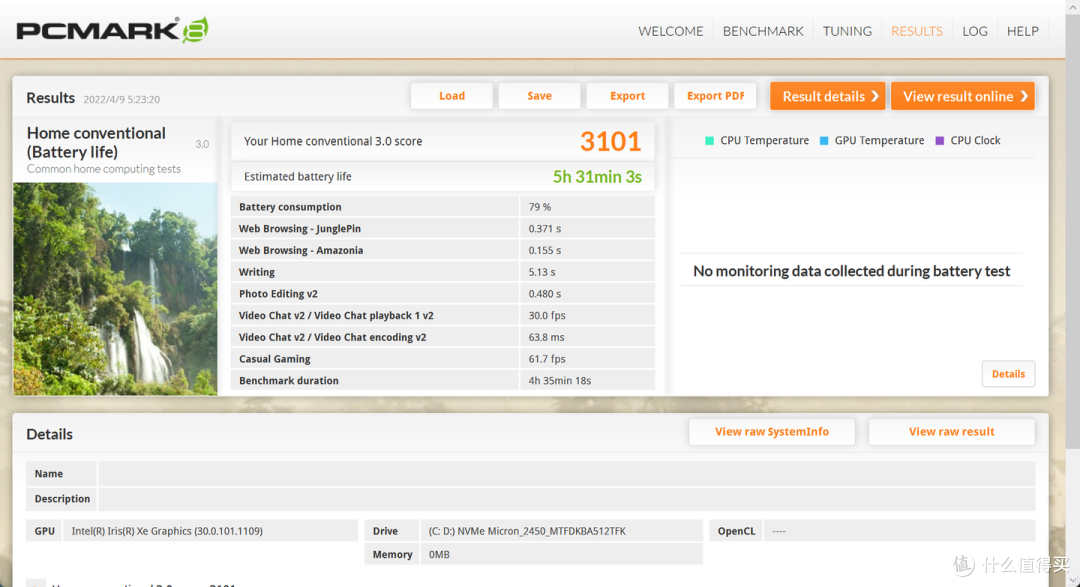
Task: Click the OpenCL value field
Action: pos(899,531)
